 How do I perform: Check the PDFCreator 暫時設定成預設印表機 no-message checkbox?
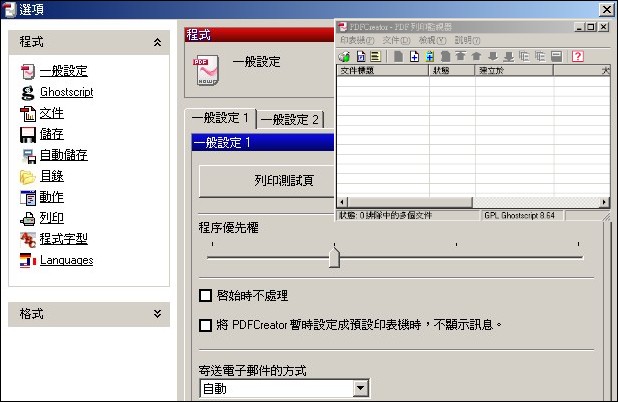click(205, 325)
